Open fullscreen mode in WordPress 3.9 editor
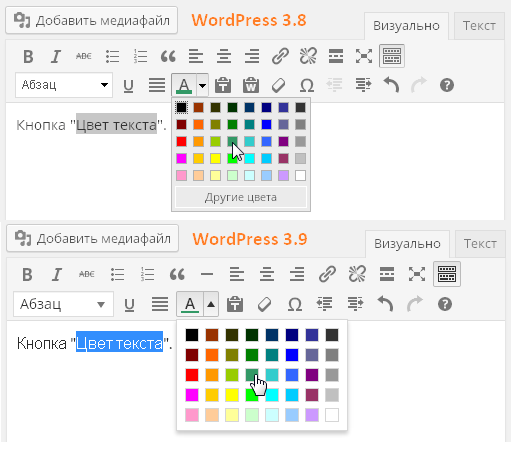The width and height of the screenshot is (511, 450). click(417, 274)
